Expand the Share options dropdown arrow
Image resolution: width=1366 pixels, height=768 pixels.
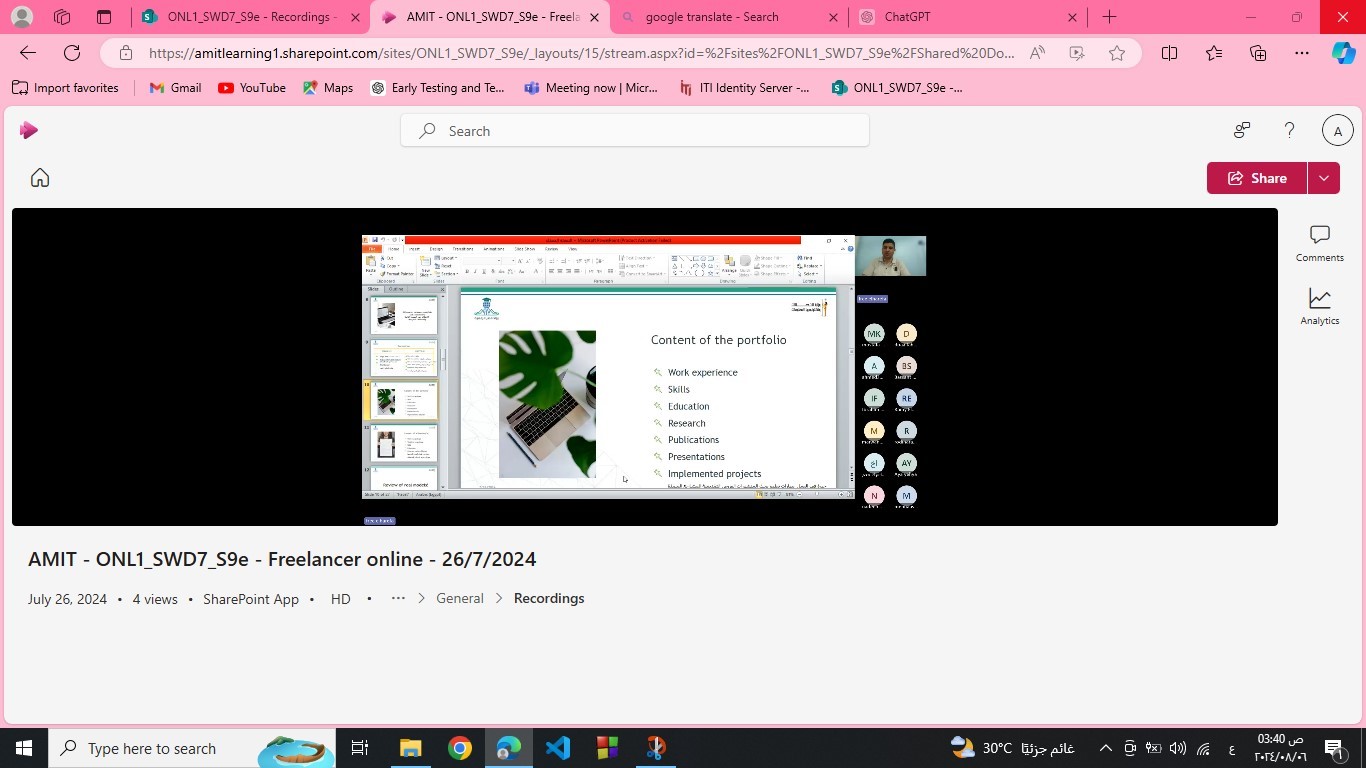point(1323,178)
